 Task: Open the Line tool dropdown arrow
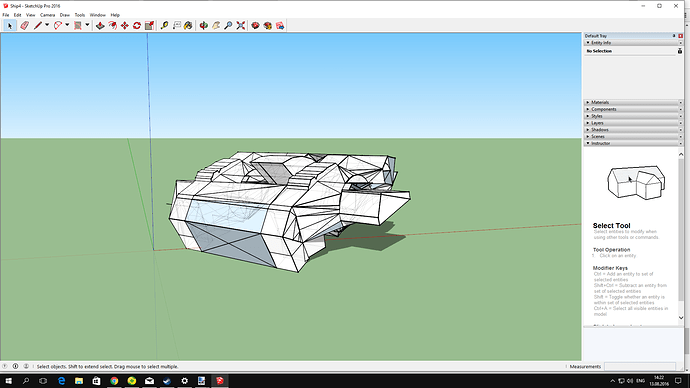pyautogui.click(x=47, y=25)
